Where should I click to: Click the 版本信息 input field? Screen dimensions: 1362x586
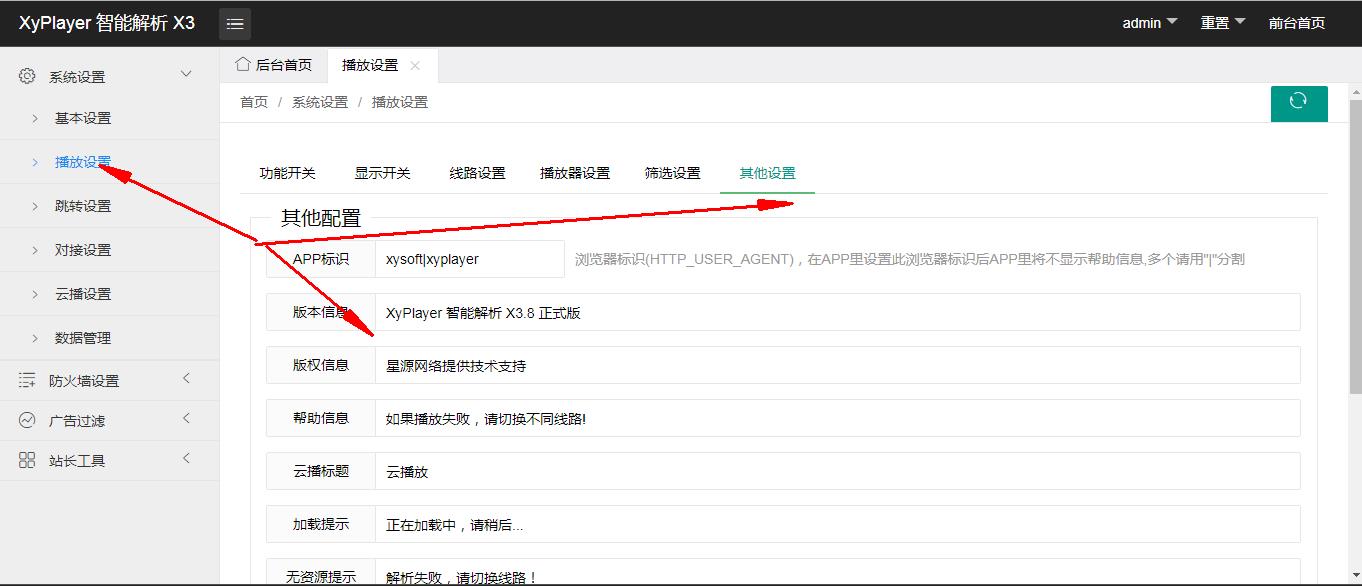coord(838,312)
